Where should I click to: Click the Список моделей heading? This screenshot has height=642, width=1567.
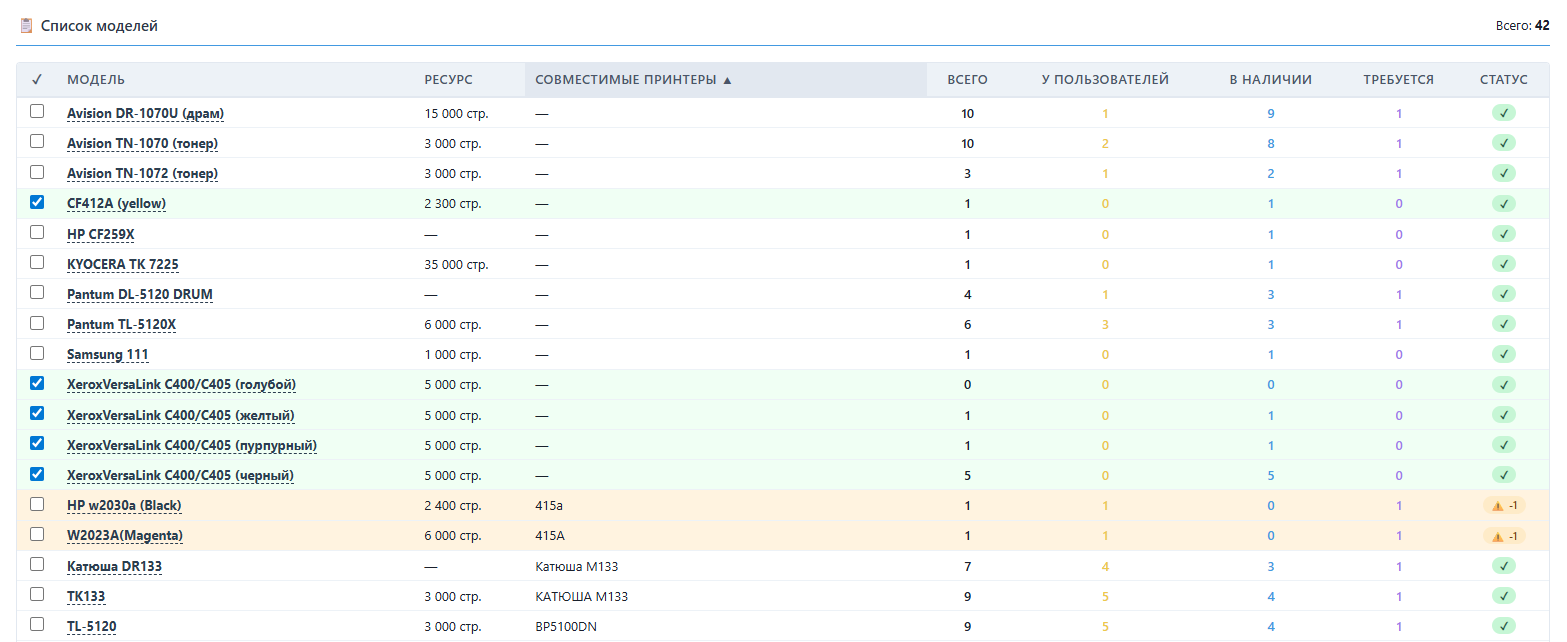coord(99,26)
